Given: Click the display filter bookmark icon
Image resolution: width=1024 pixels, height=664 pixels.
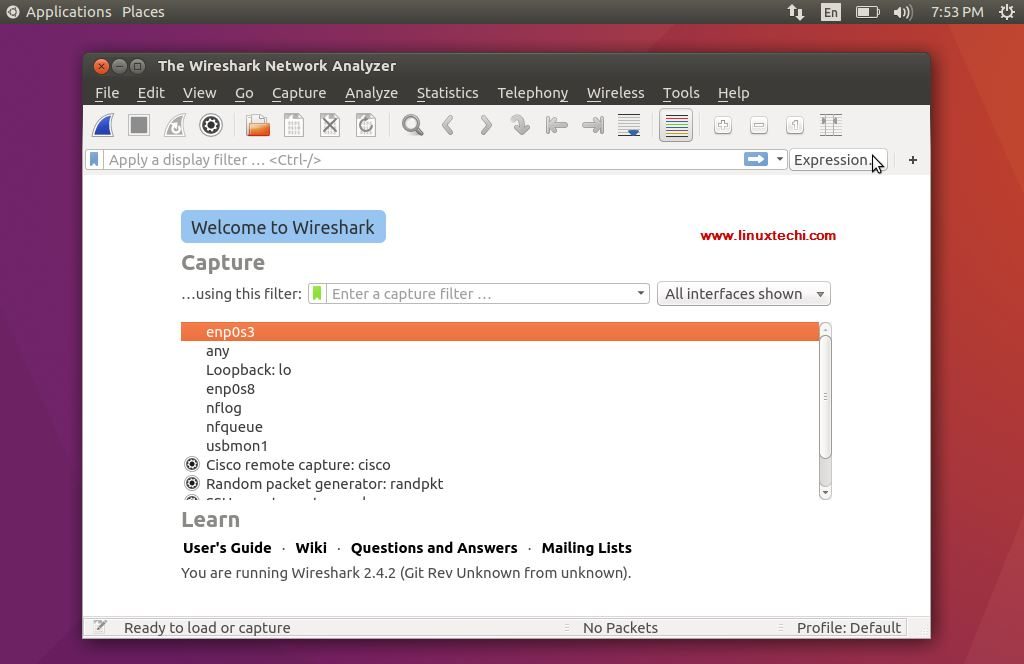Looking at the screenshot, I should (94, 159).
